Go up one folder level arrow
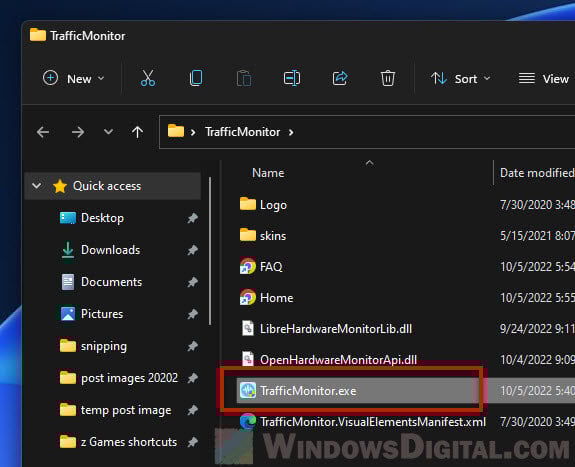Screen dimensions: 575x467 [x=138, y=132]
